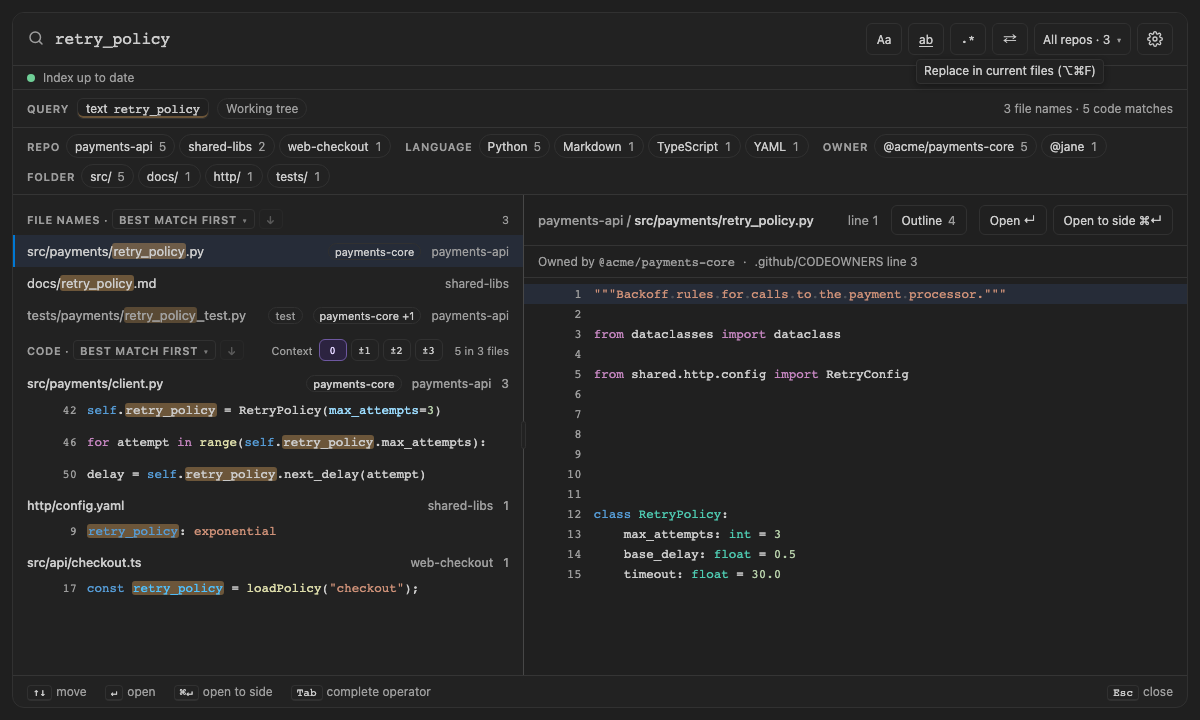Toggle match case (Aa) option
Viewport: 1200px width, 720px height.
point(884,39)
